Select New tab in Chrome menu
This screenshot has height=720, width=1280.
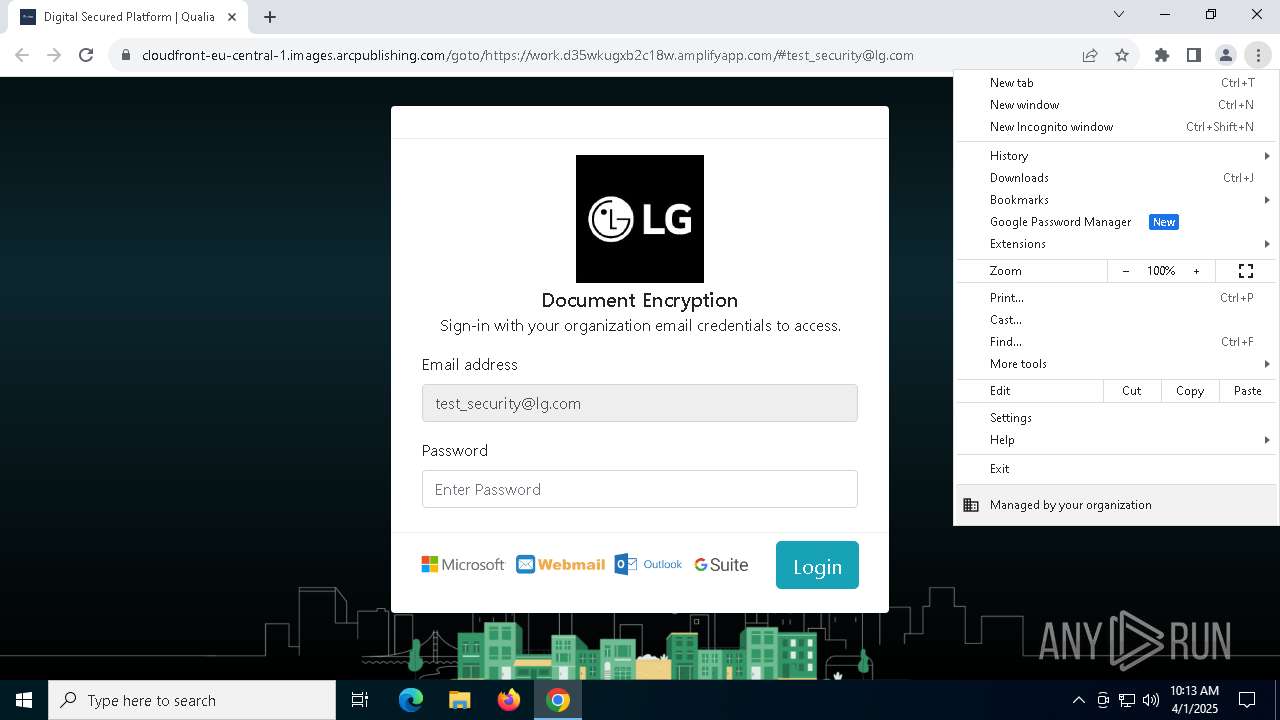tap(1117, 83)
